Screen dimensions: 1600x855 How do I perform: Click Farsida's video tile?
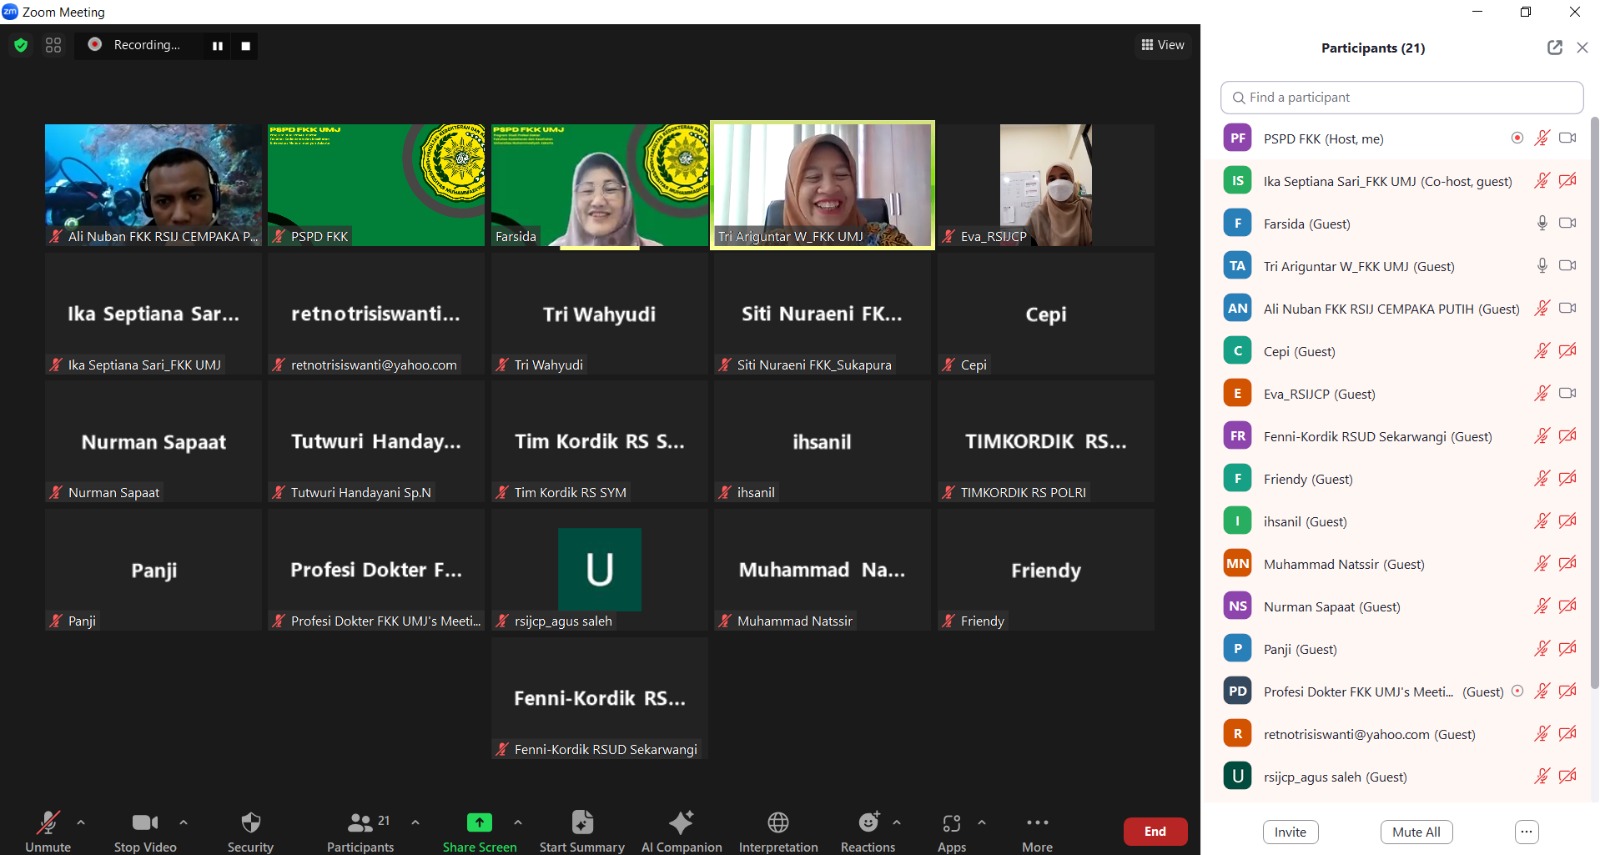600,185
